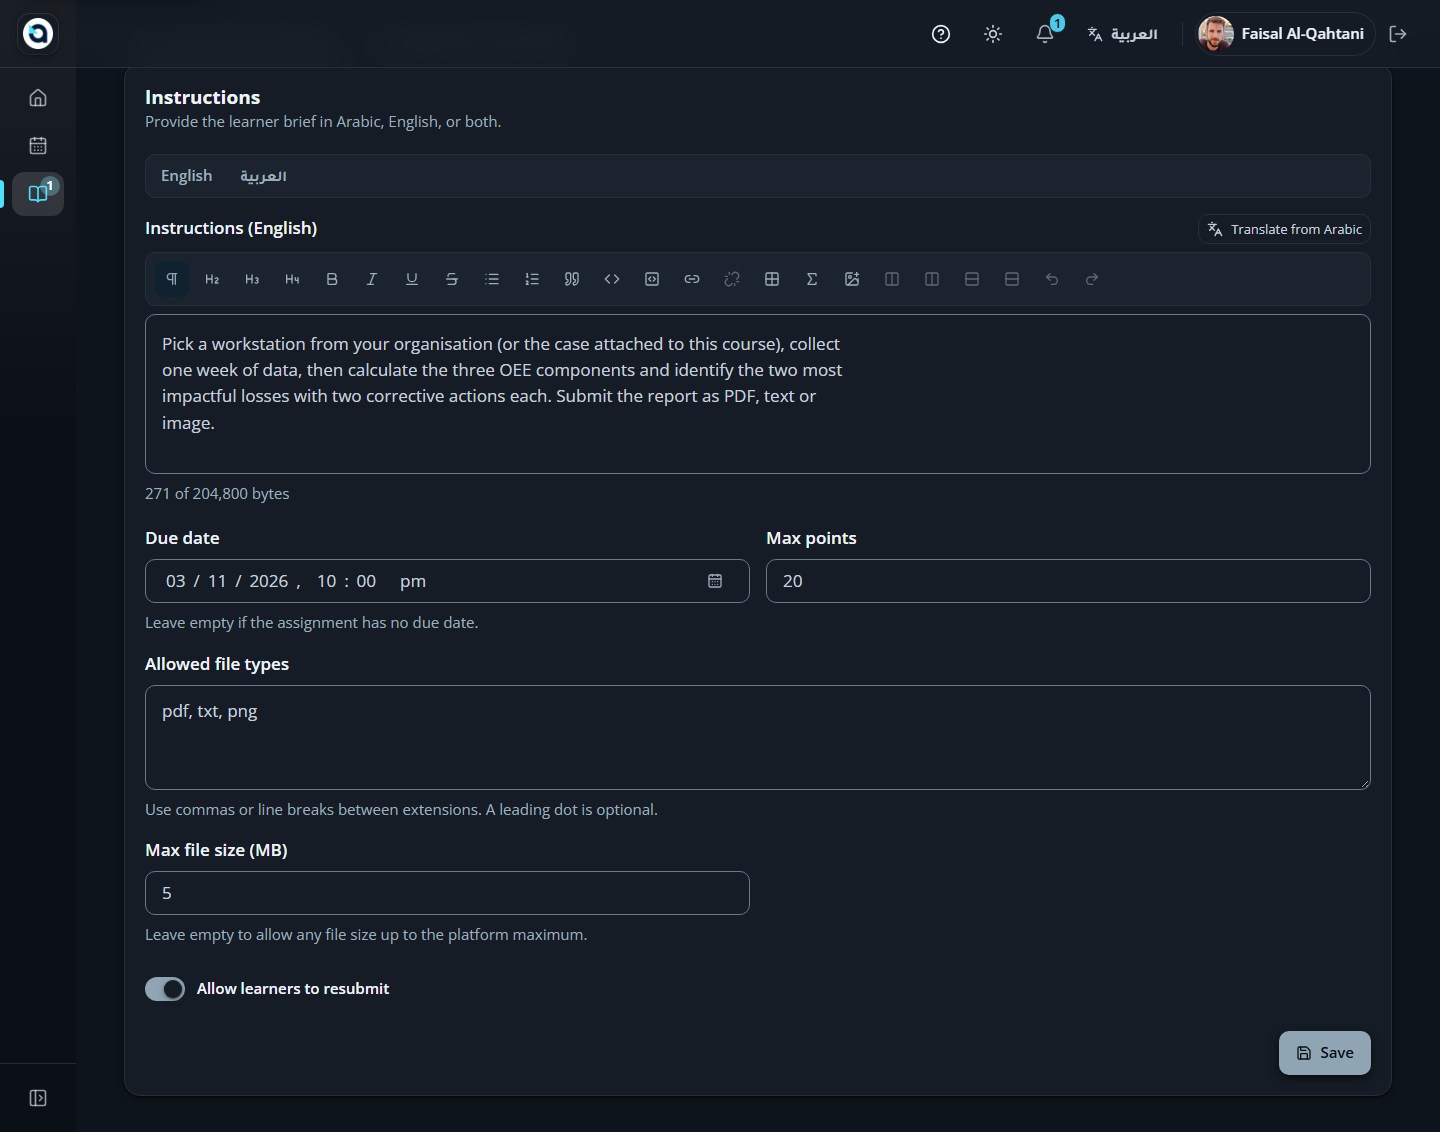1440x1132 pixels.
Task: Collapse the sidebar panel
Action: pyautogui.click(x=38, y=1098)
